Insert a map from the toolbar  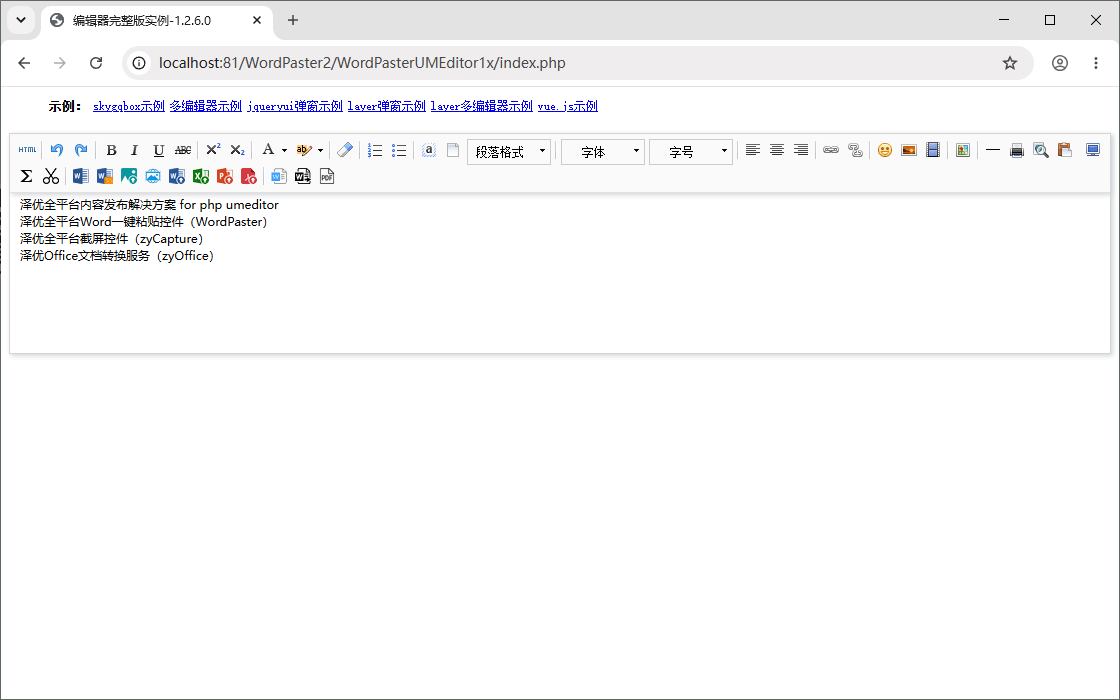coord(963,150)
